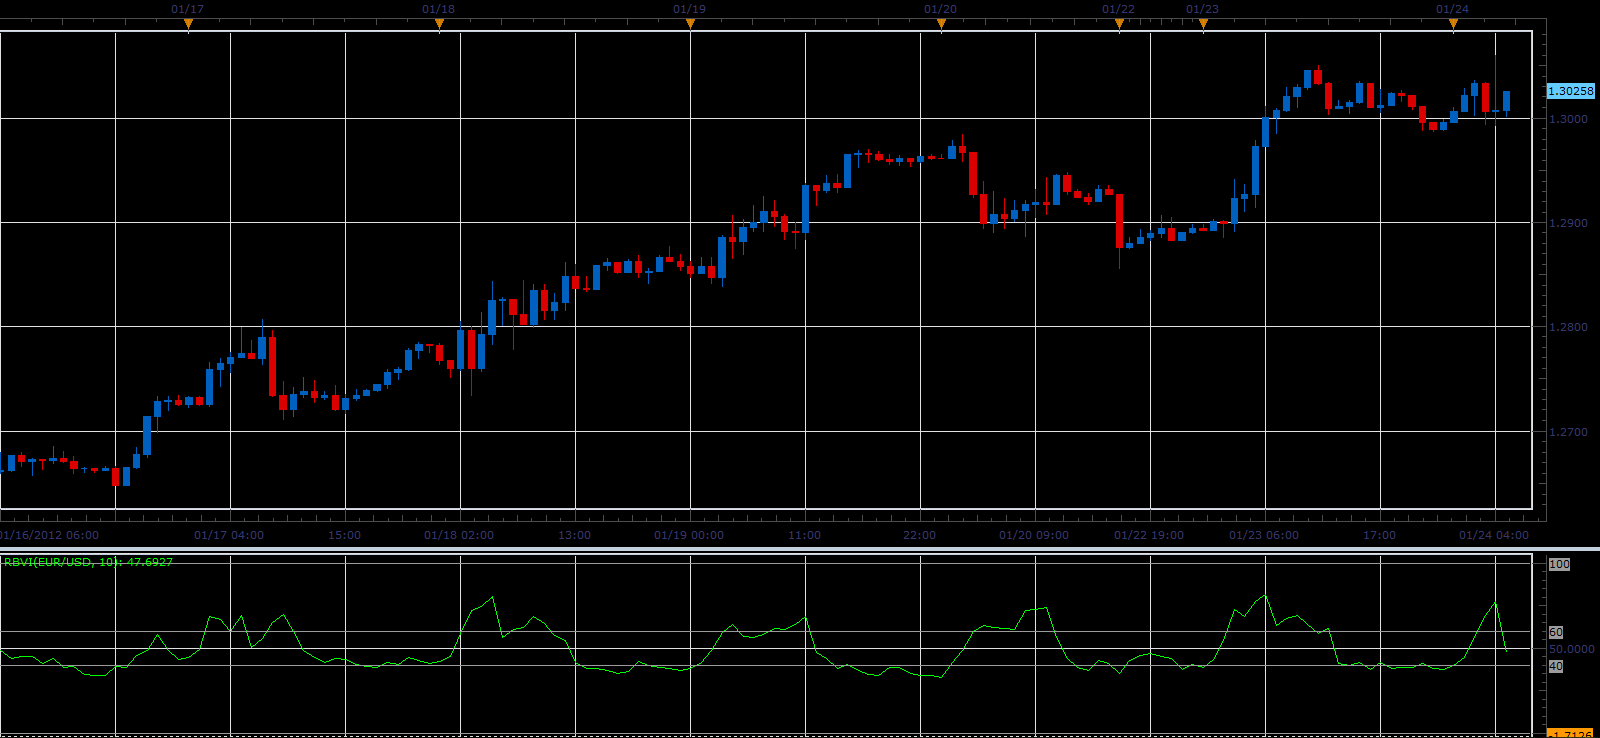Click the 01/17 day marker triangle
This screenshot has width=1600, height=738.
188,25
